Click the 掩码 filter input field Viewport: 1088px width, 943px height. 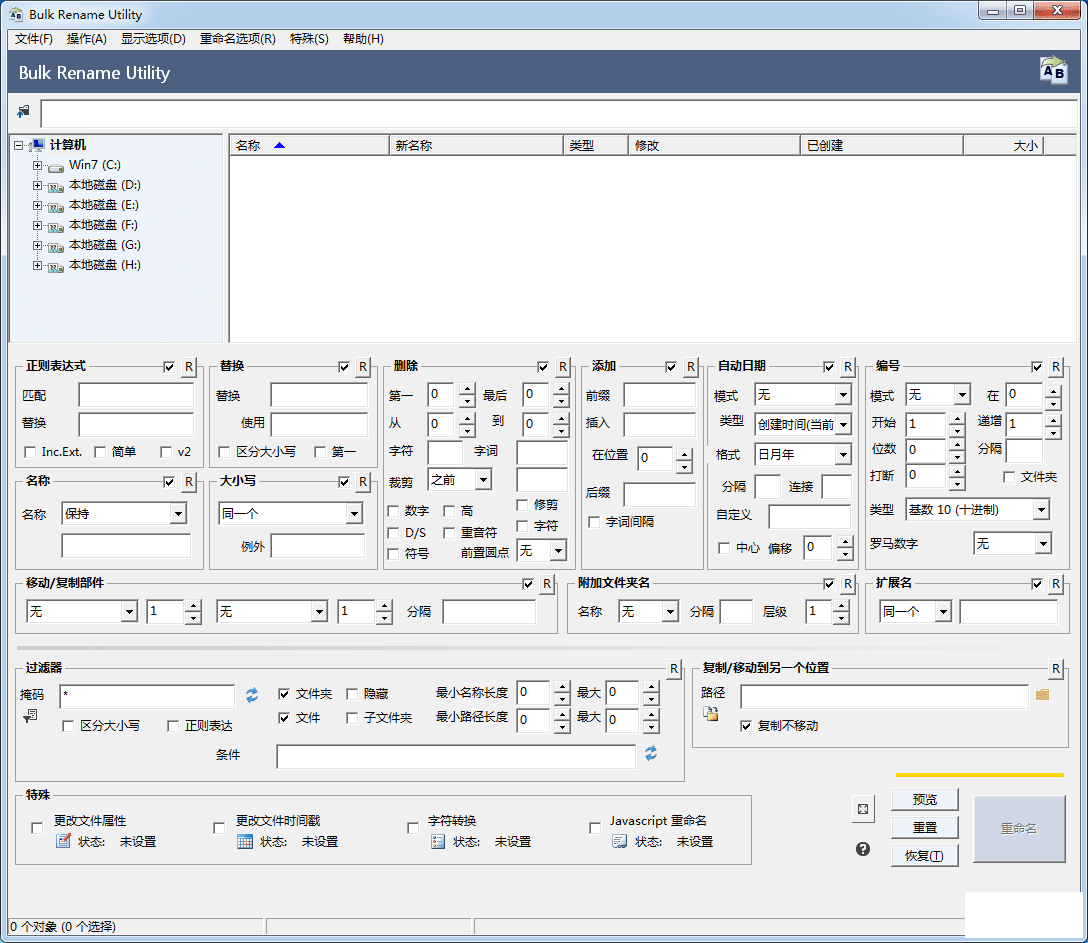click(x=147, y=696)
